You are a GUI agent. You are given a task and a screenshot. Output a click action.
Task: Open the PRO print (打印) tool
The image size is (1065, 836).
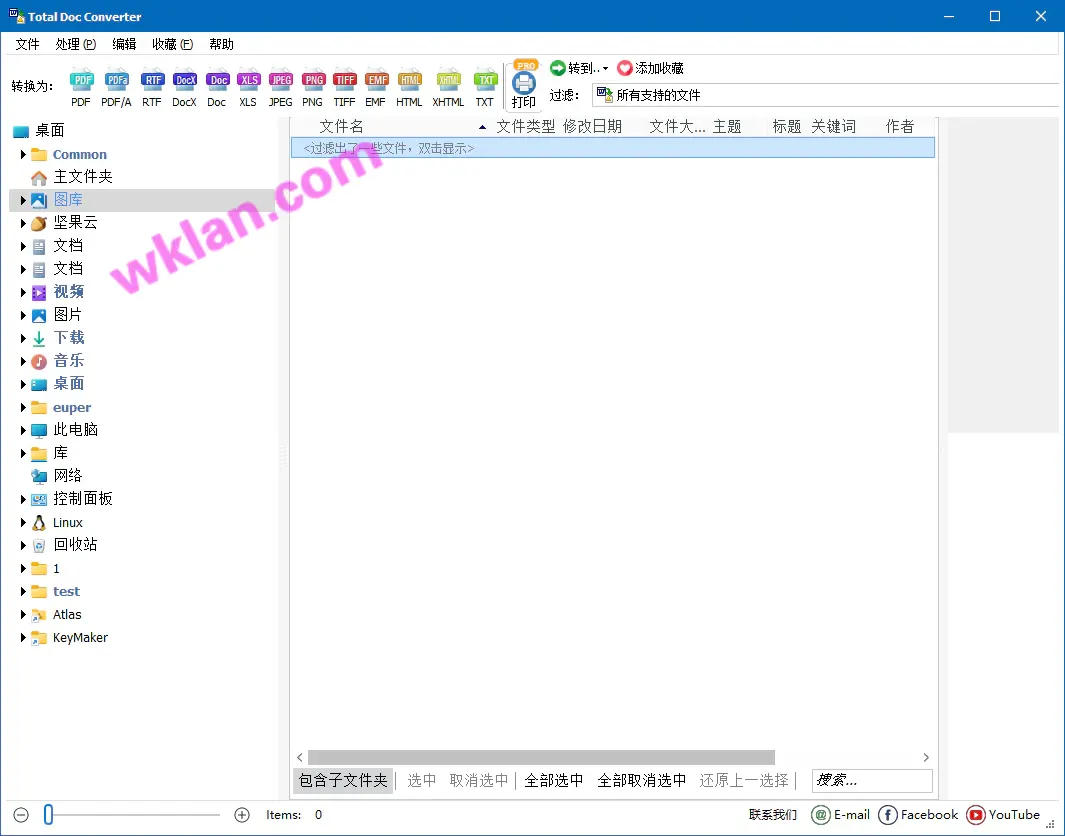[524, 84]
